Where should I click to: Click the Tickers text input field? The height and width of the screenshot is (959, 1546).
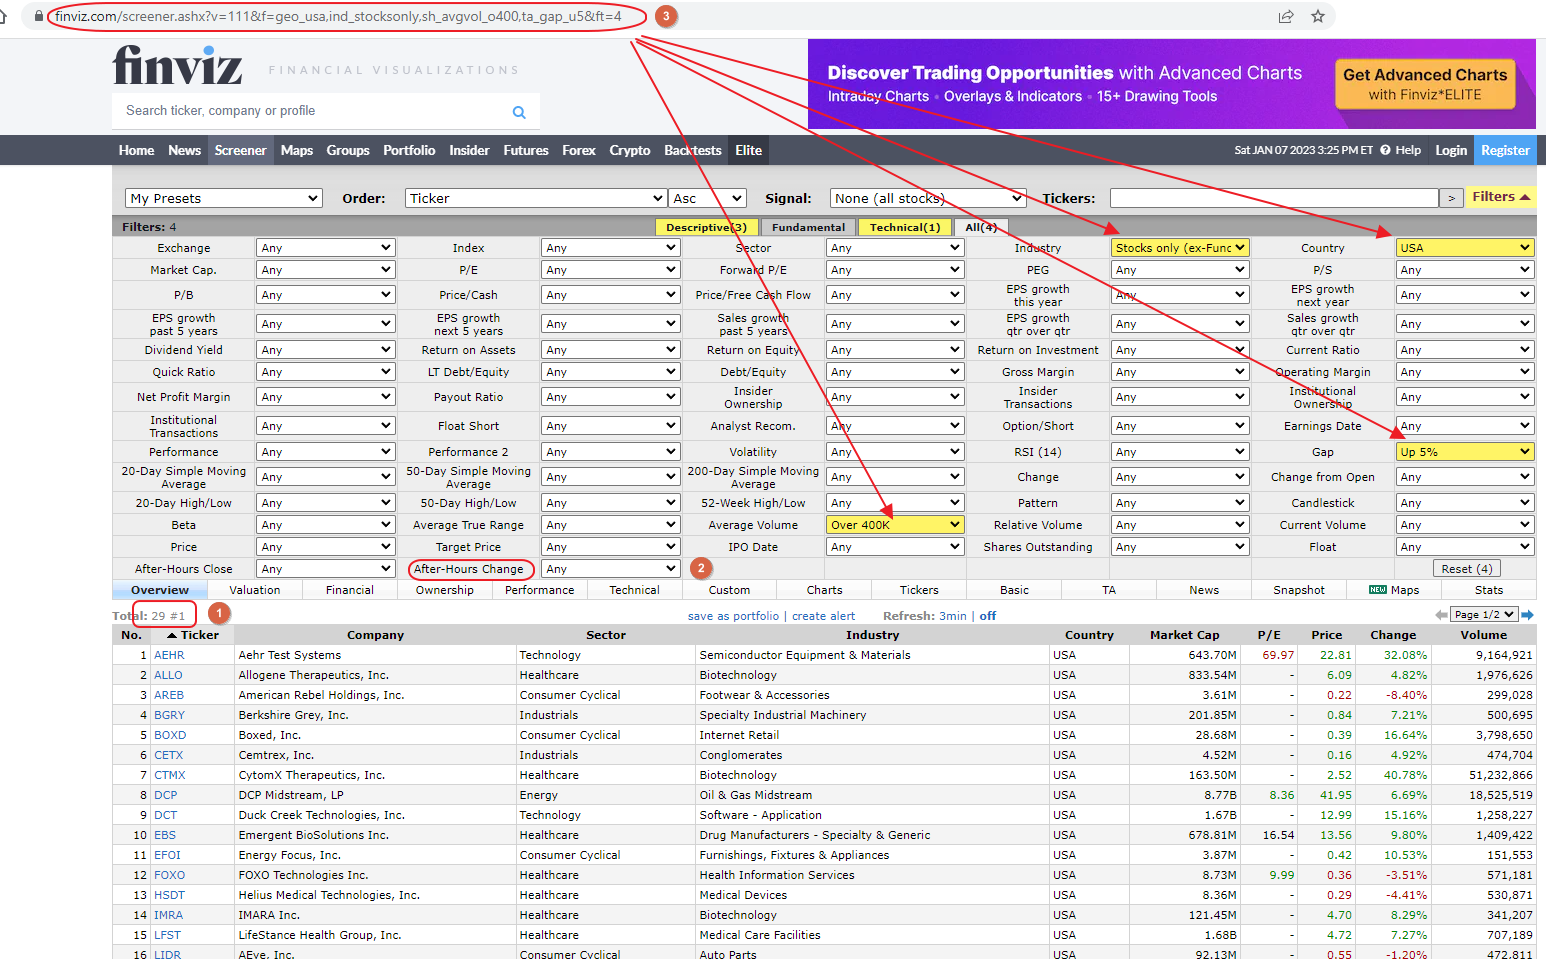[x=1274, y=198]
